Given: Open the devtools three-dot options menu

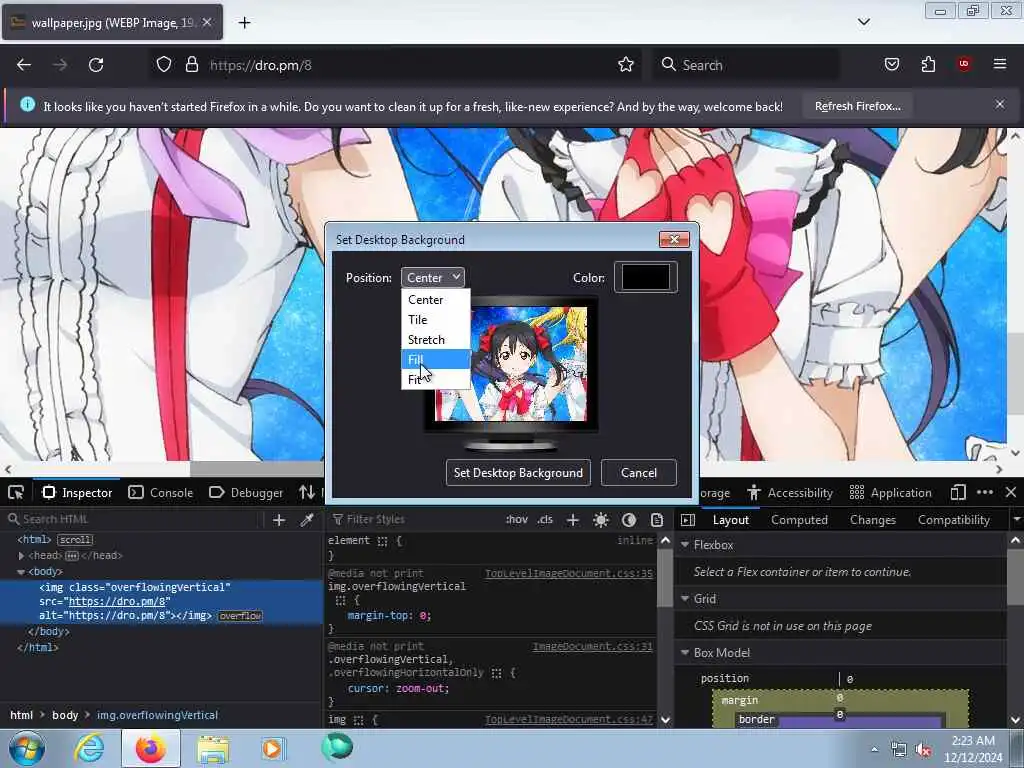Looking at the screenshot, I should coord(985,492).
